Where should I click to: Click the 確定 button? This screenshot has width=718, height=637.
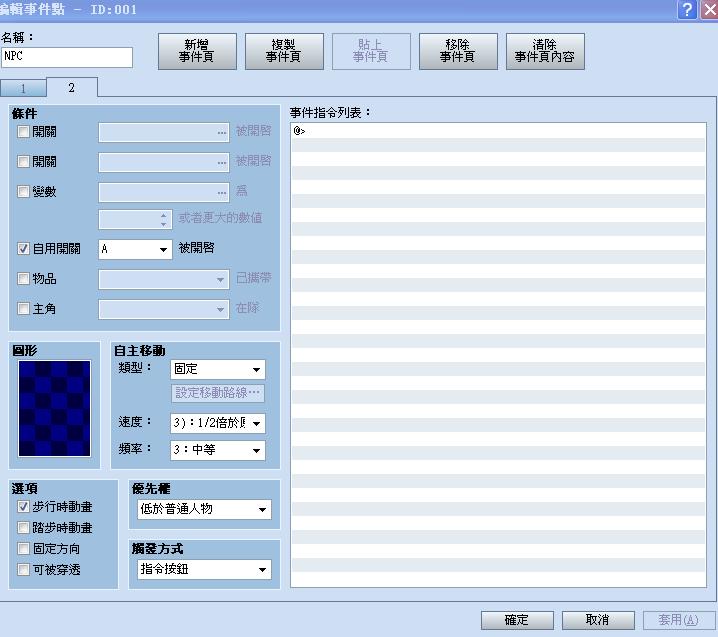pyautogui.click(x=517, y=620)
